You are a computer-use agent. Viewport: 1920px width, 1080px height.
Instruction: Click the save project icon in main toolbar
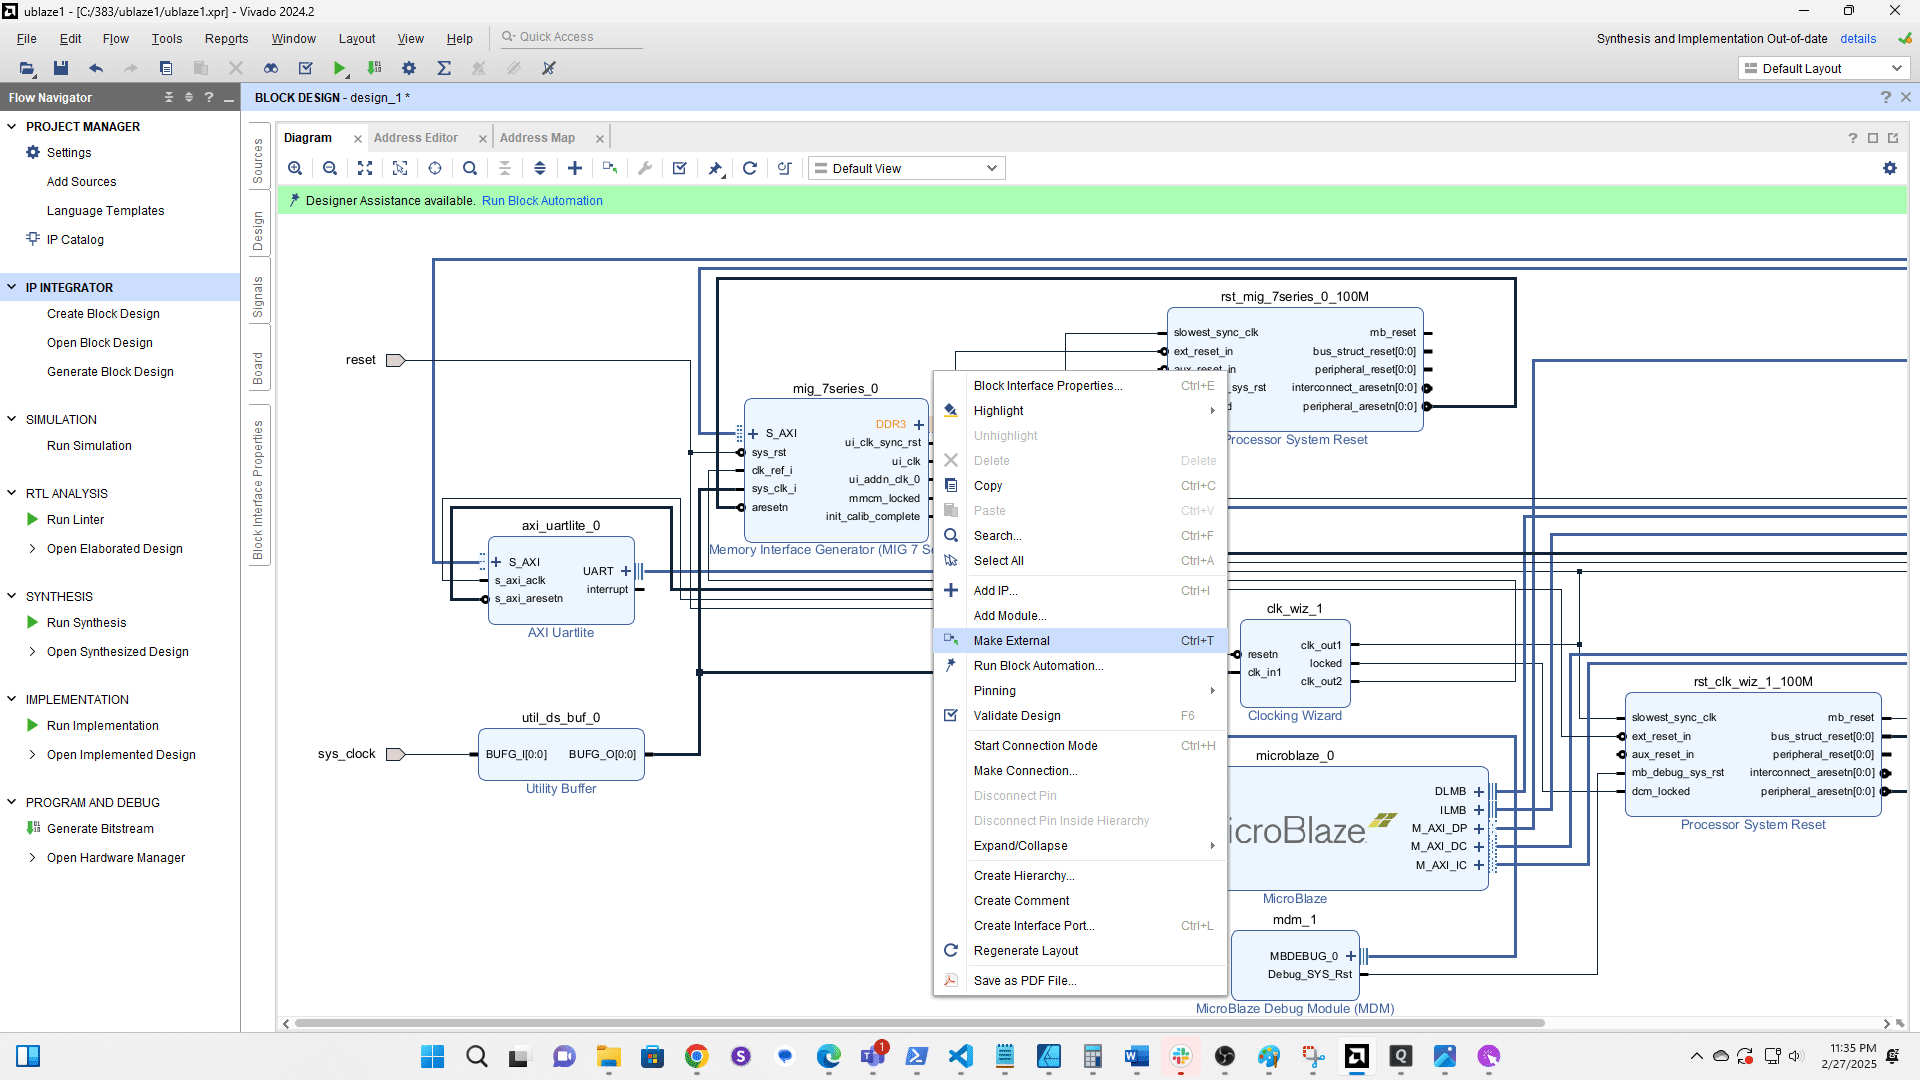click(61, 68)
